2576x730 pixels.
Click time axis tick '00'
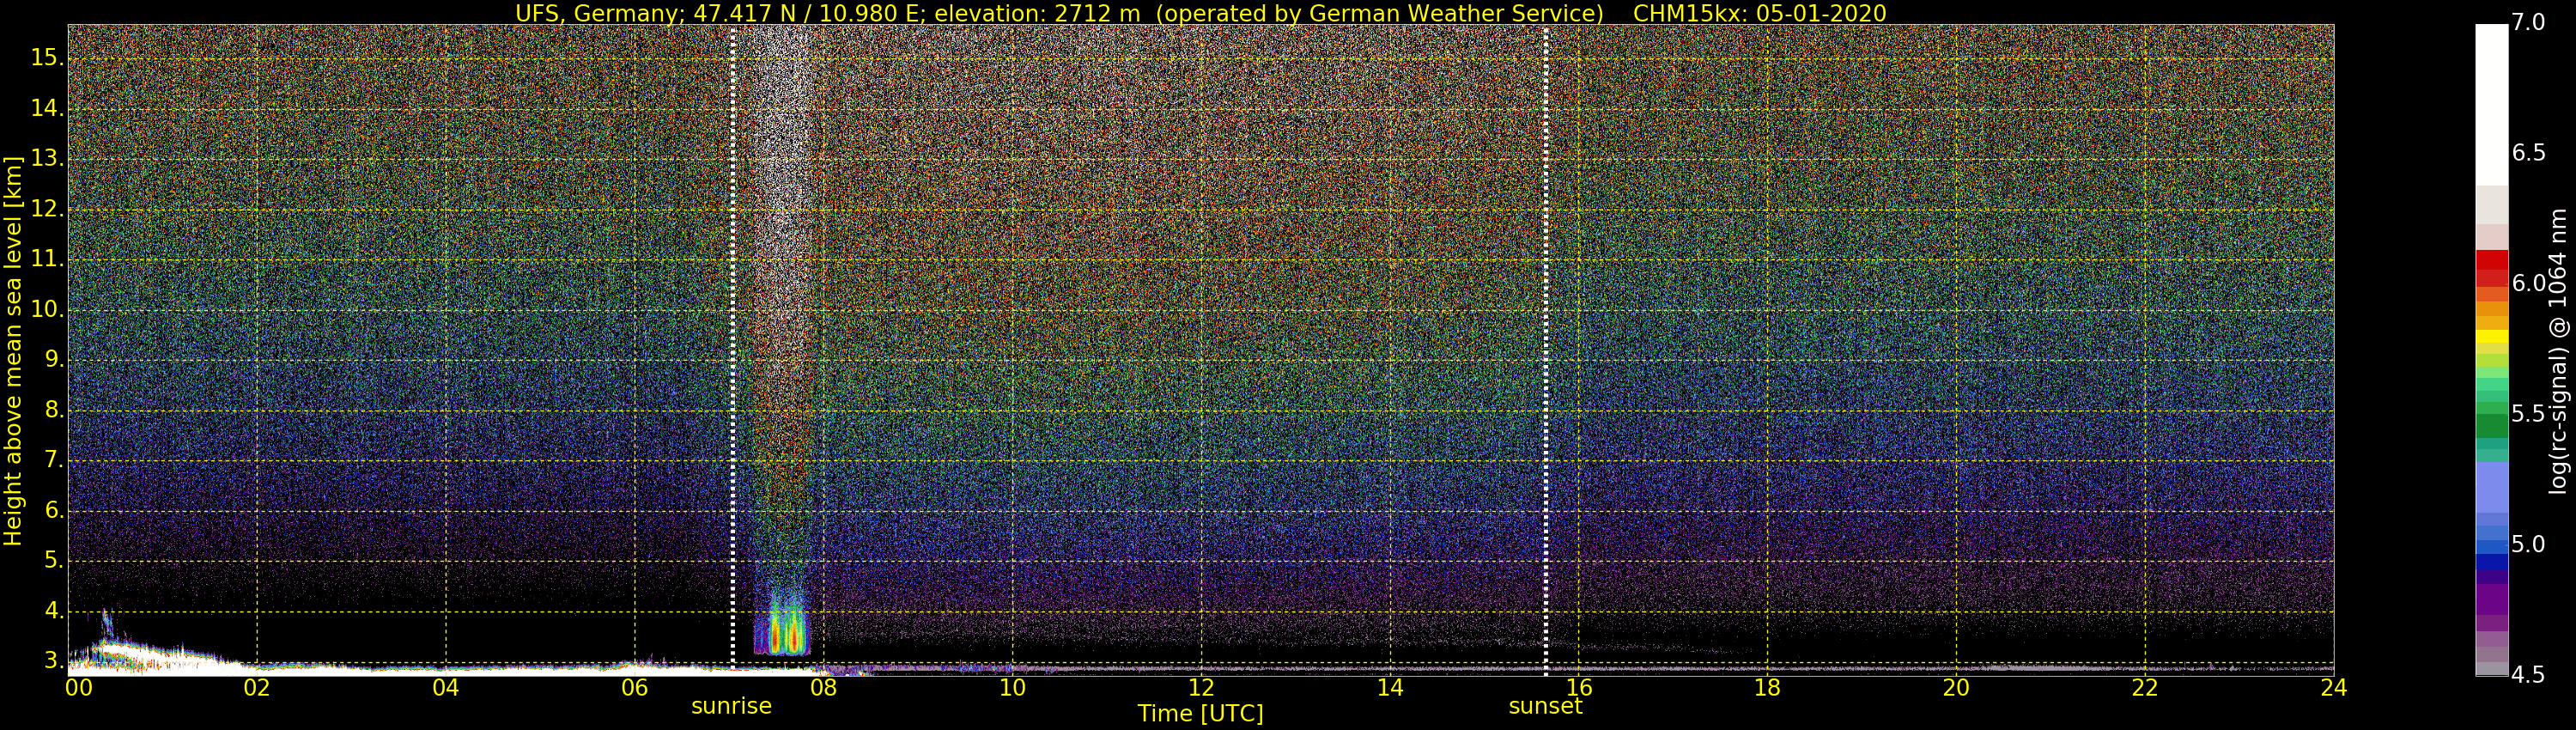78,687
